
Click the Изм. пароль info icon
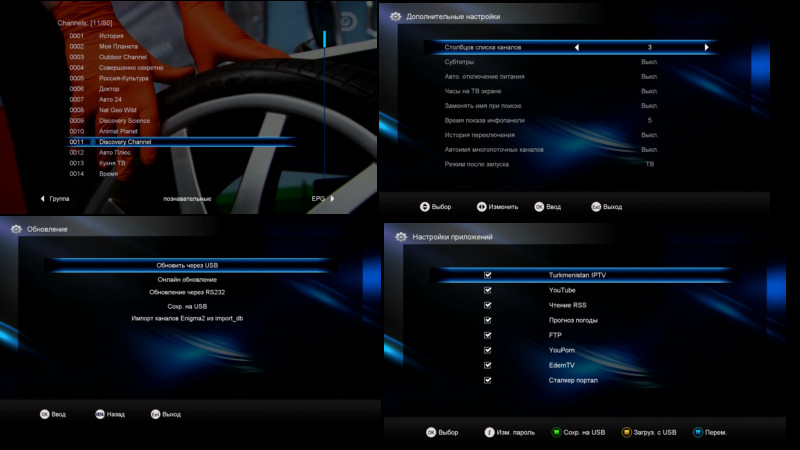[x=489, y=432]
